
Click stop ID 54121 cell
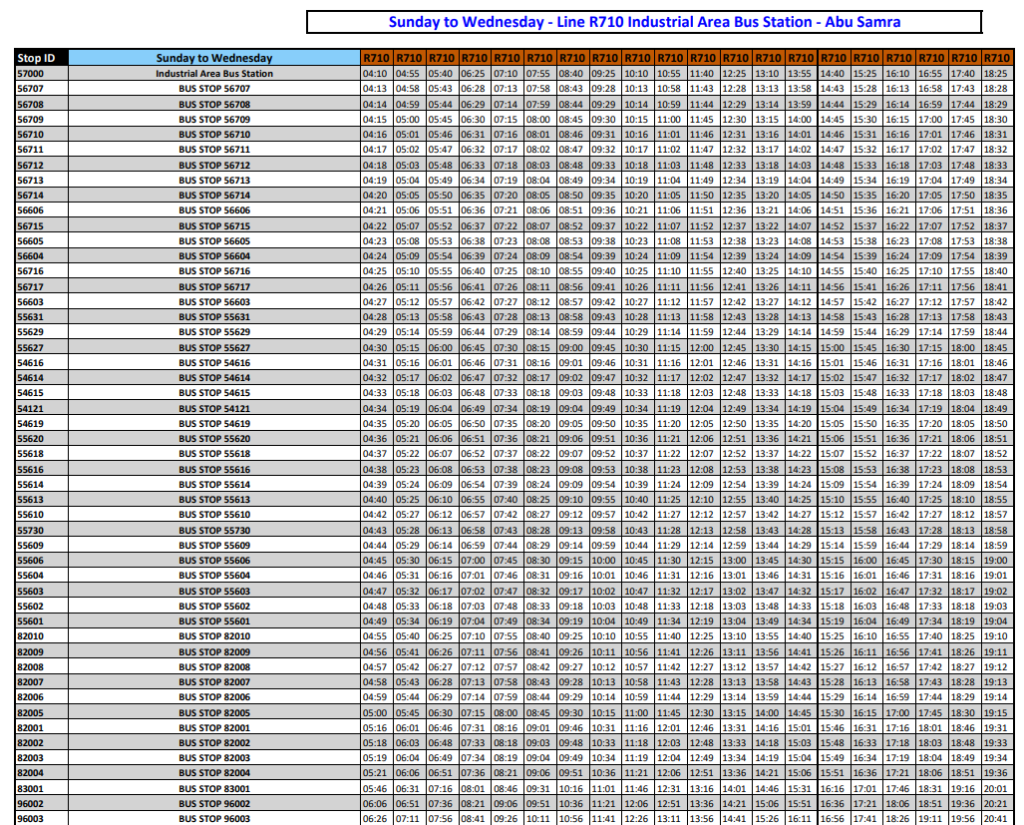pos(30,408)
